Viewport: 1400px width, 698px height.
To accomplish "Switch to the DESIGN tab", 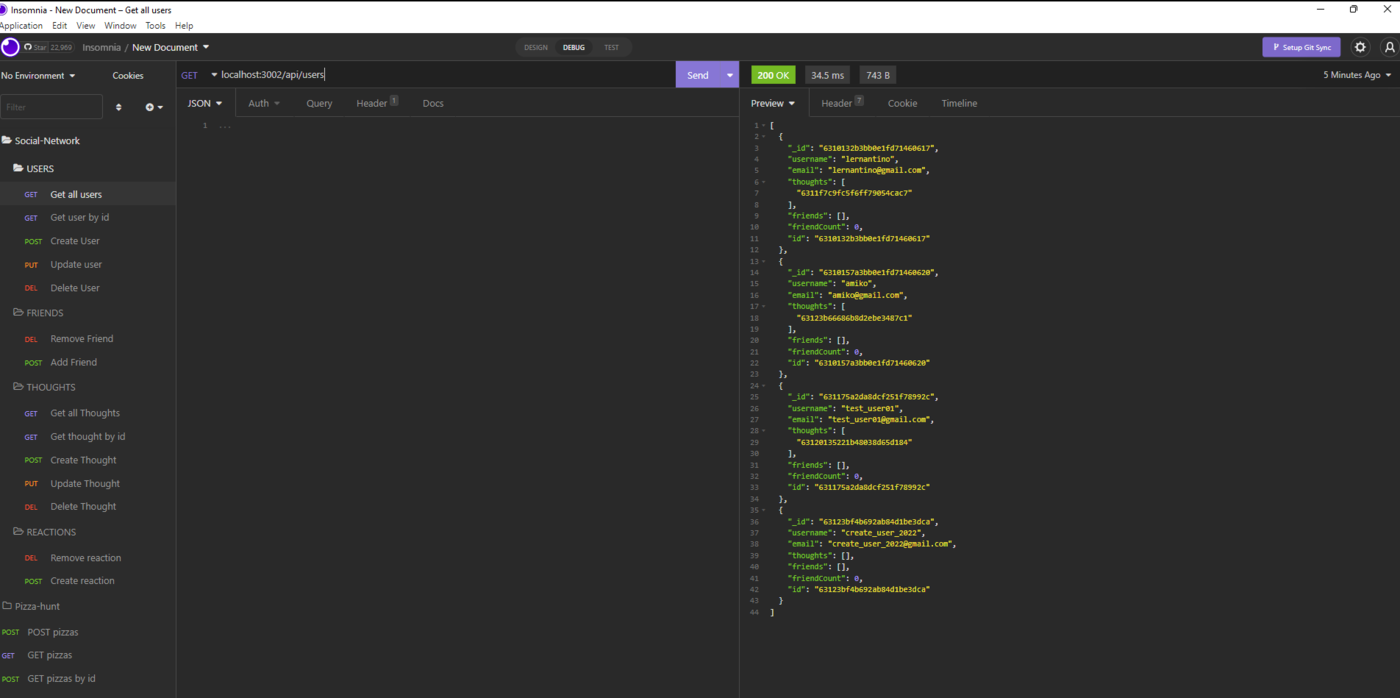I will [535, 47].
